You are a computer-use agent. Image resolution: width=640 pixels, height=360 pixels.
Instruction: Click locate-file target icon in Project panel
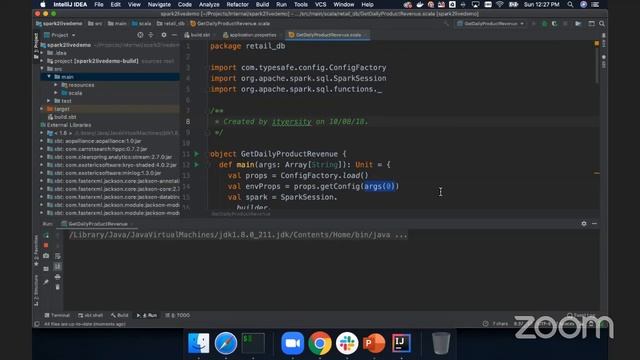140,35
